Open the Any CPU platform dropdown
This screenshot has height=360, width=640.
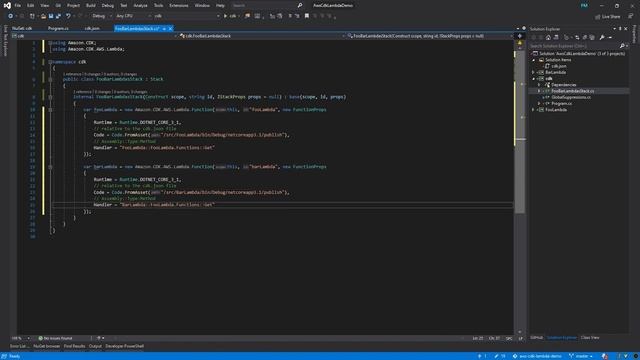pyautogui.click(x=133, y=16)
